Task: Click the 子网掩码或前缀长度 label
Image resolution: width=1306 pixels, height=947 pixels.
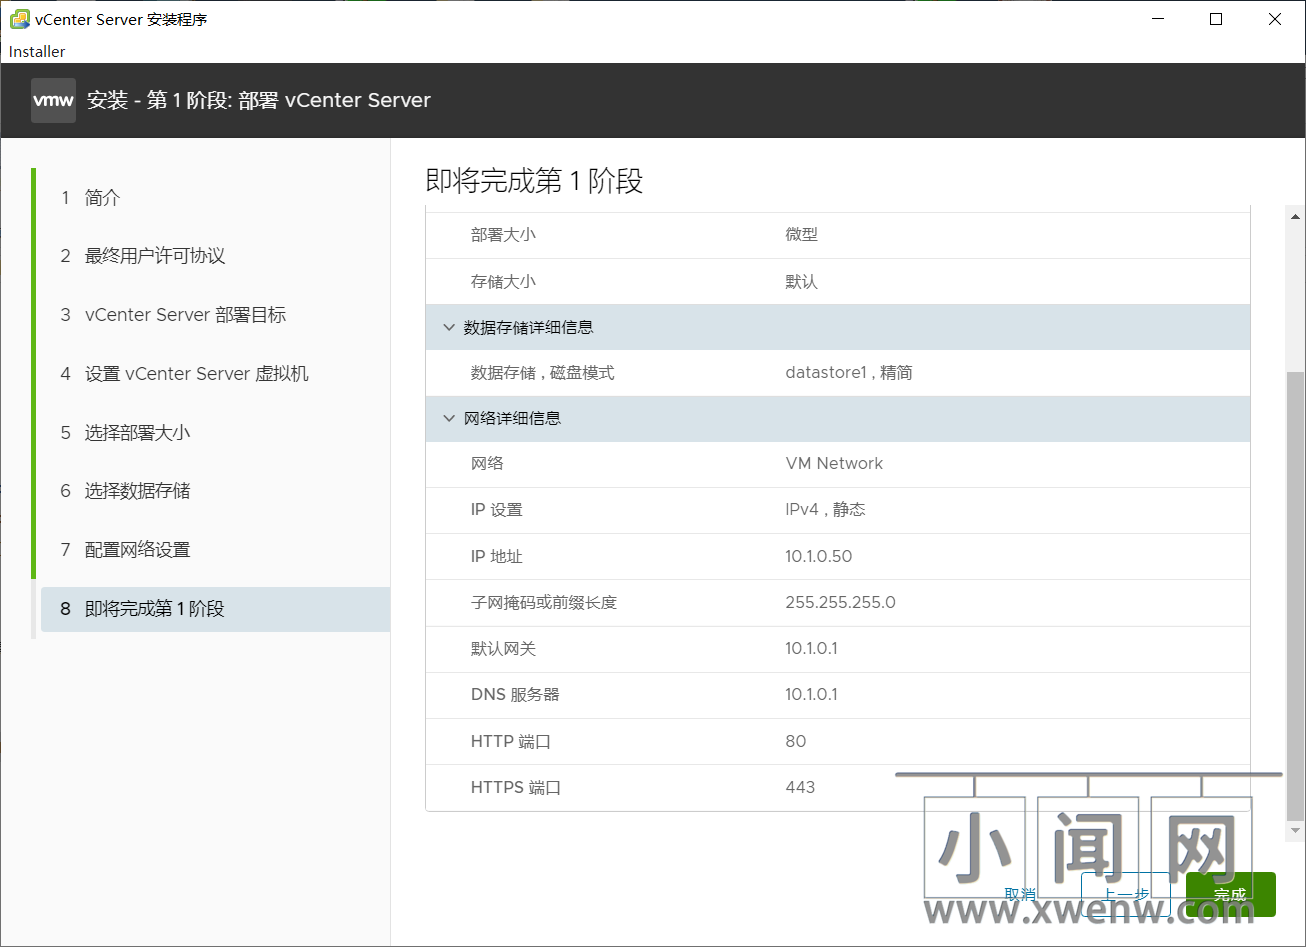Action: (x=544, y=602)
